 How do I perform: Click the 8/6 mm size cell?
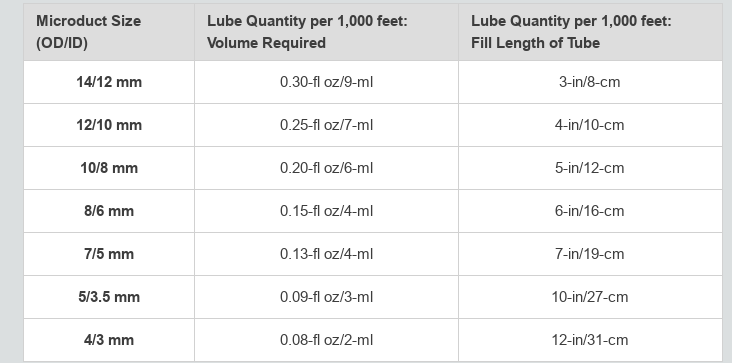tap(109, 211)
